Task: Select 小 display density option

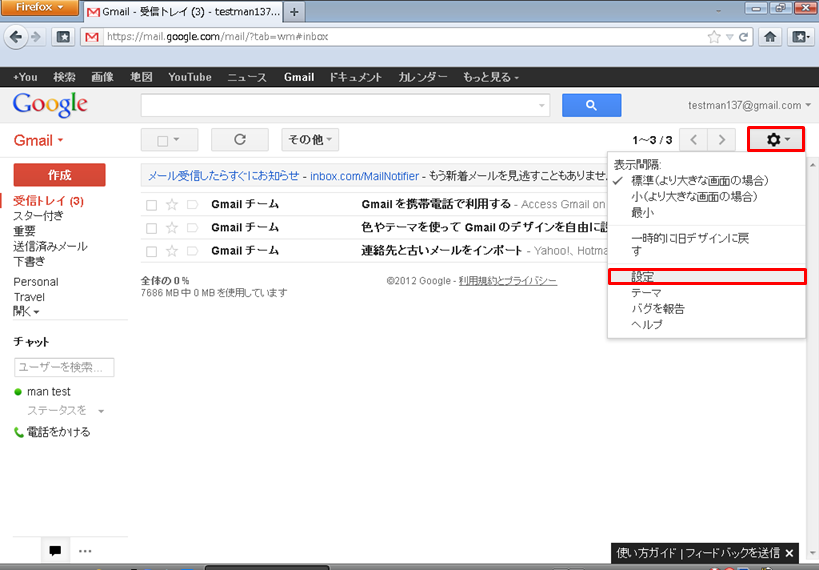Action: pyautogui.click(x=694, y=196)
